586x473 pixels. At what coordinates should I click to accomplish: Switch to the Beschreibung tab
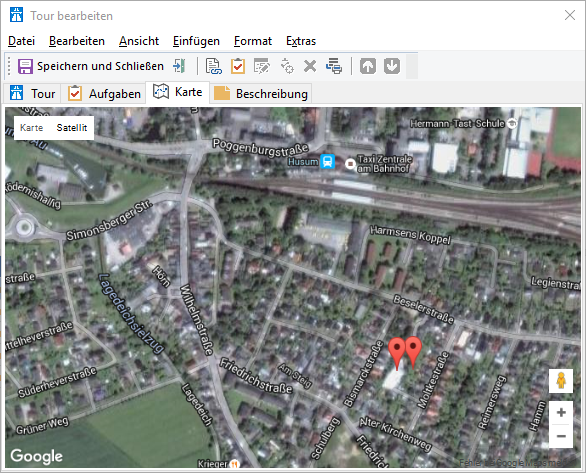(261, 93)
